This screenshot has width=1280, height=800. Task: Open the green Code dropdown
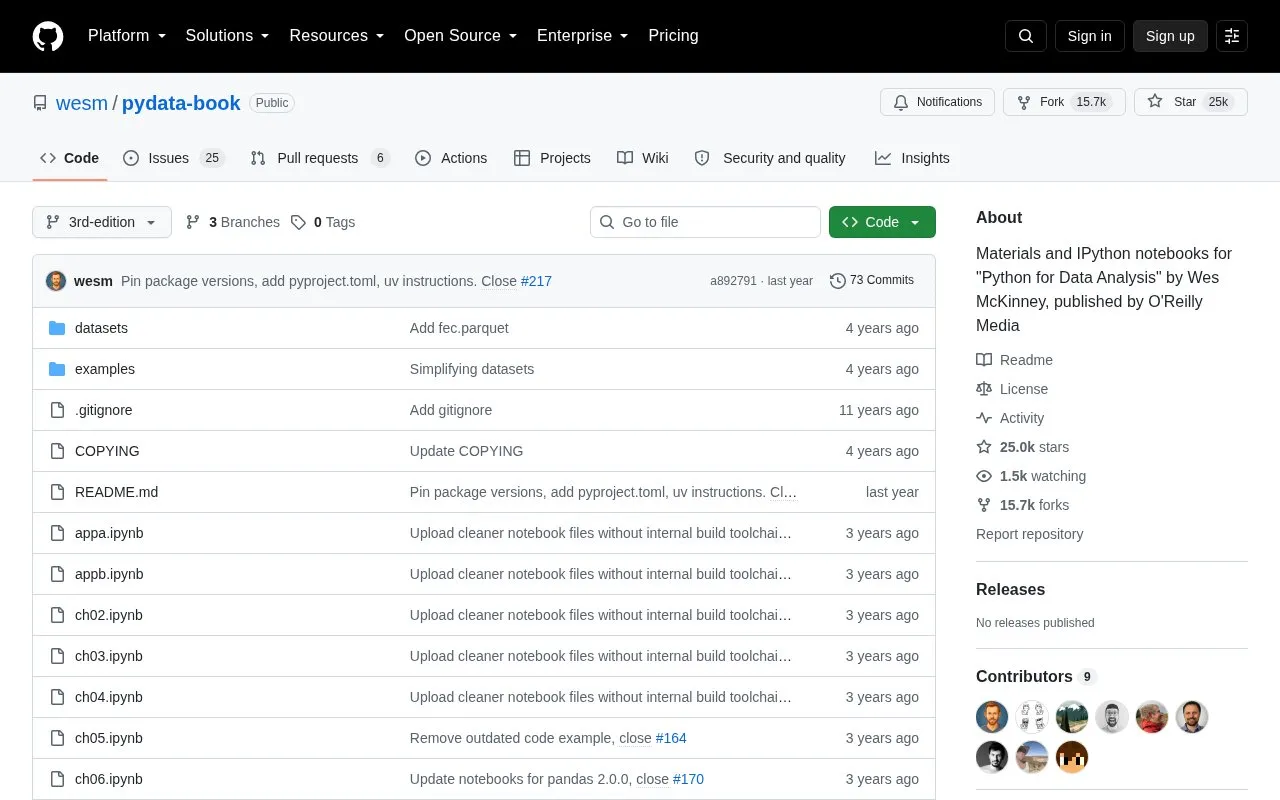click(x=882, y=222)
